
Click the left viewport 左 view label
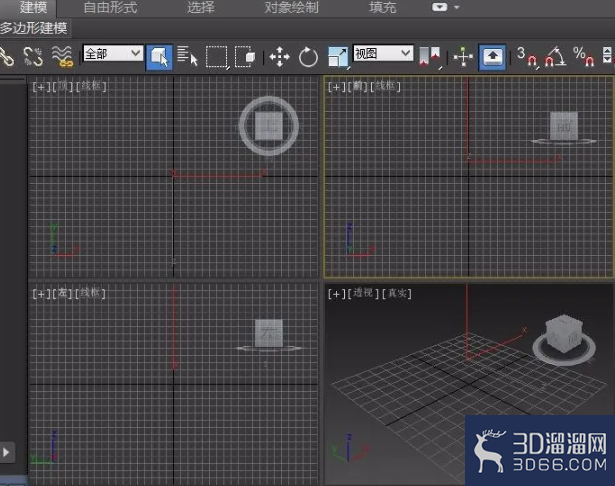(62, 293)
